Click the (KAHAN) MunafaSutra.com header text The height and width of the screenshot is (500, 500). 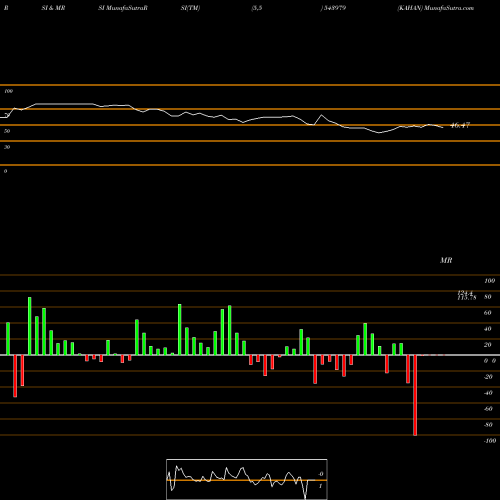coord(435,8)
